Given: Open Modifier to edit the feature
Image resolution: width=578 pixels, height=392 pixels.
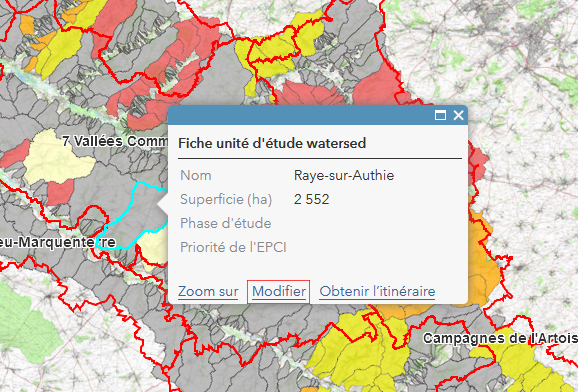Looking at the screenshot, I should click(x=279, y=292).
